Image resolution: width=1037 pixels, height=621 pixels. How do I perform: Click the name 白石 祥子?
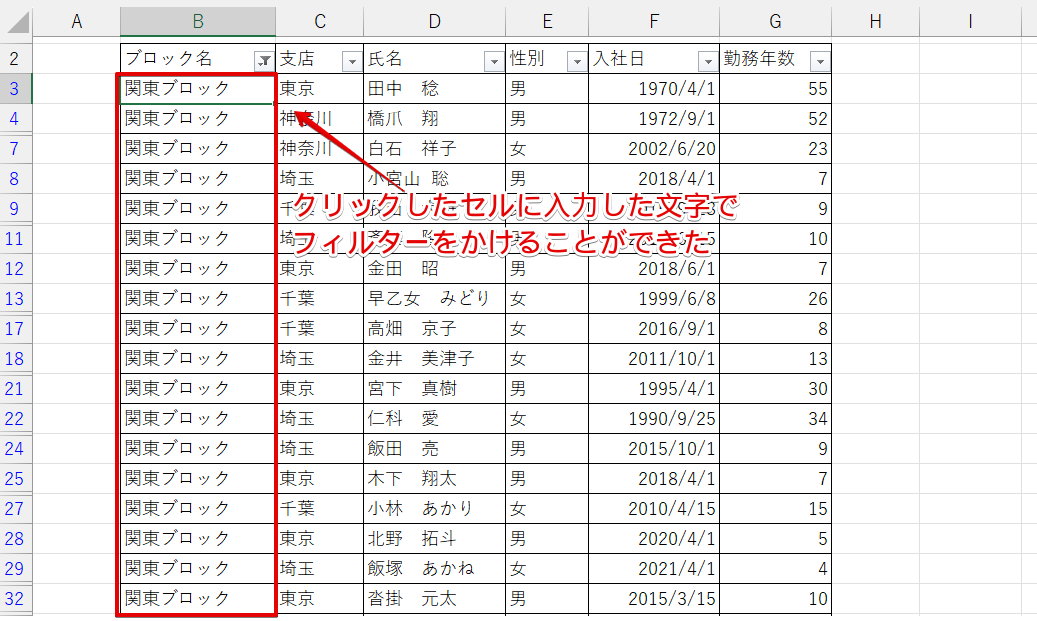(x=412, y=149)
